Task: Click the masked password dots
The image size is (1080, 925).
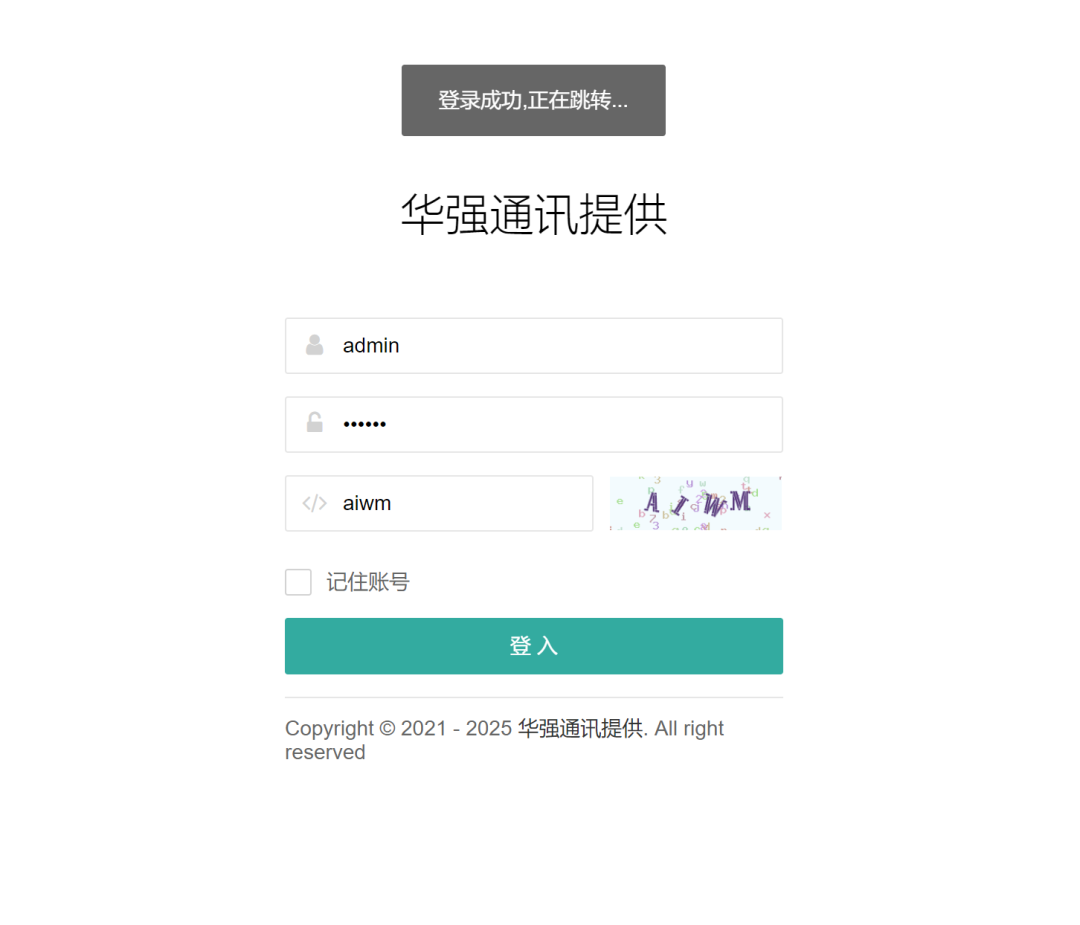Action: [x=364, y=424]
